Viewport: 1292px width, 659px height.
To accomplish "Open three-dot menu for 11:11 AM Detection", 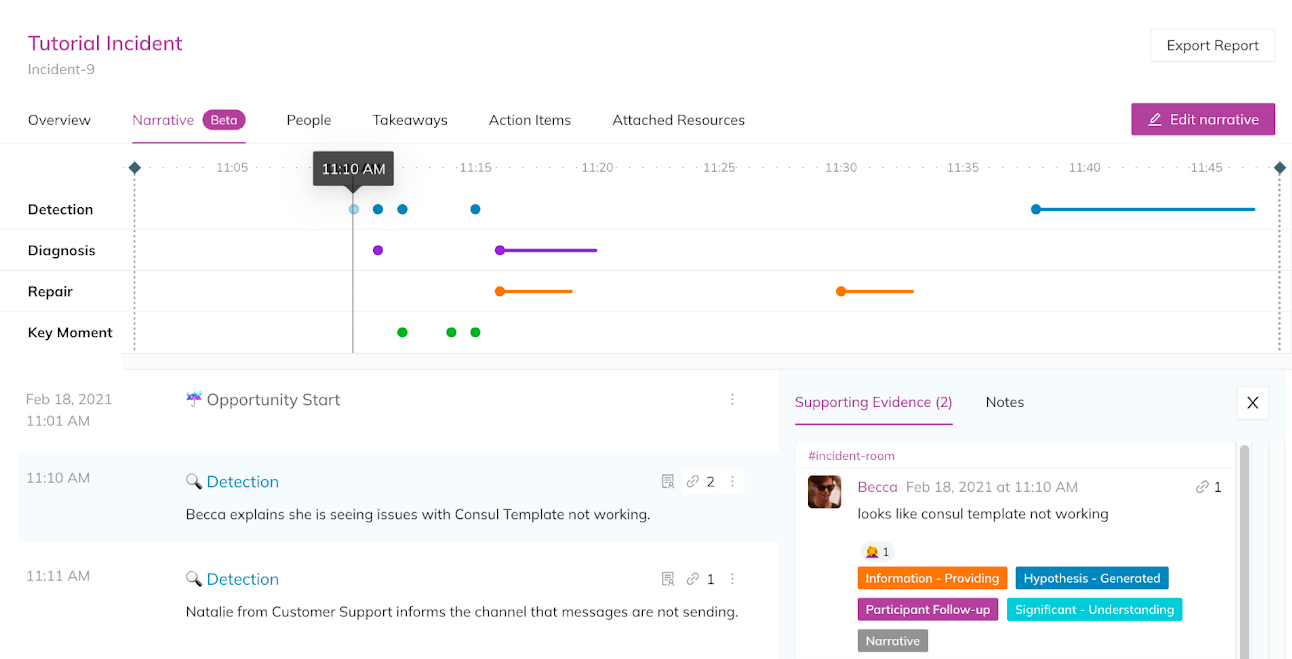I will click(732, 579).
